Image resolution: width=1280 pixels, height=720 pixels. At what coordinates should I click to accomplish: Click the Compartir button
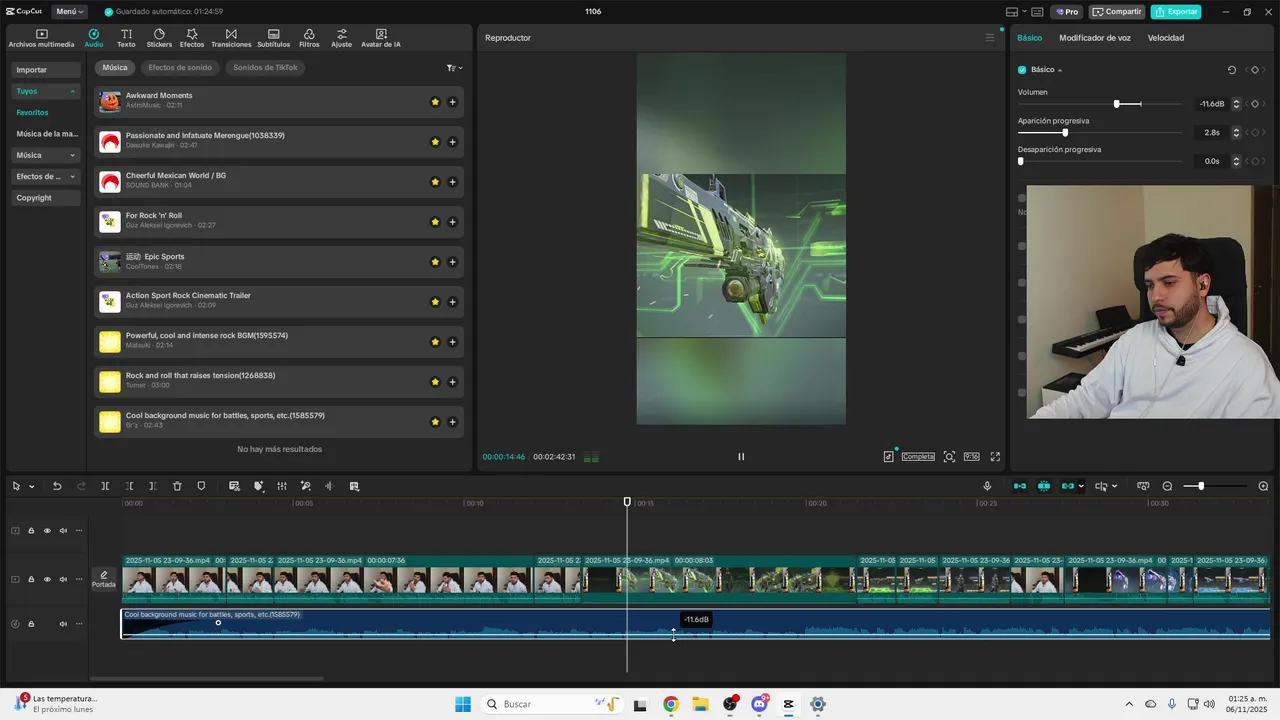tap(1117, 12)
